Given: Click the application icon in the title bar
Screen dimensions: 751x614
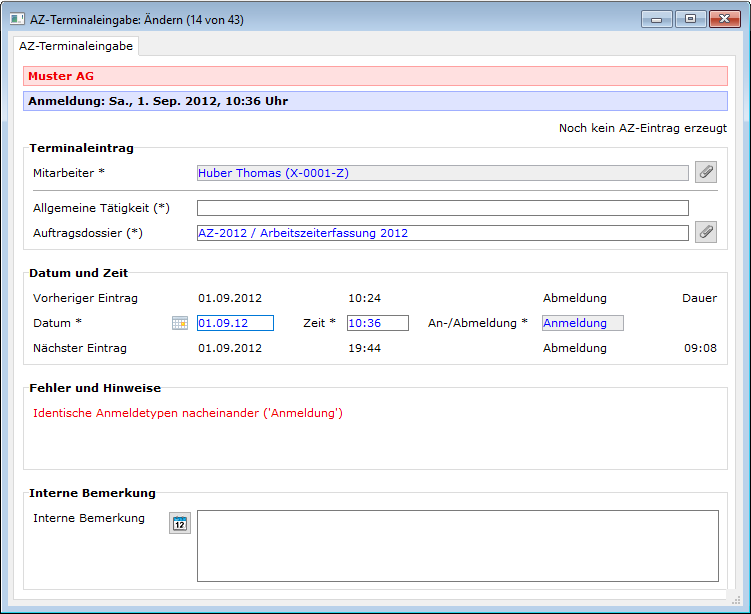Looking at the screenshot, I should click(17, 19).
